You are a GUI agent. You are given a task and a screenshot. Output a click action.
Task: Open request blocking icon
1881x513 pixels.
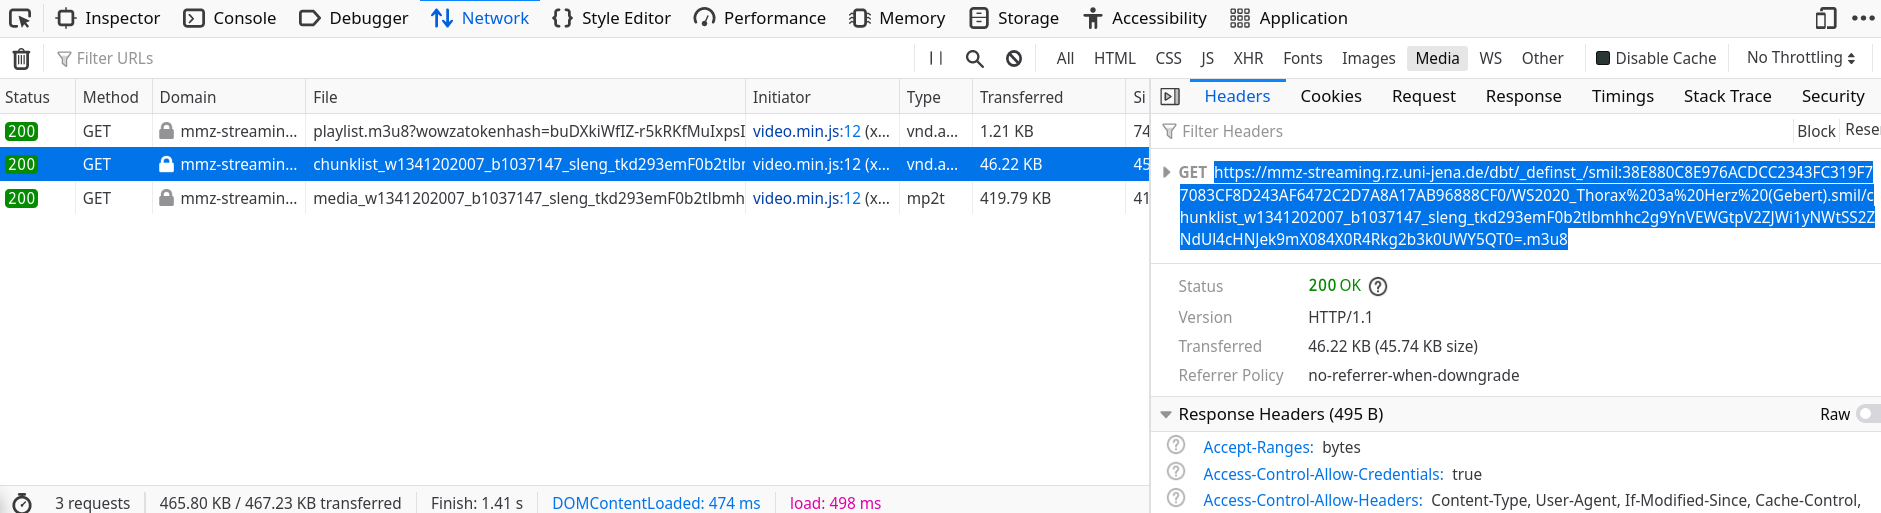point(1014,59)
